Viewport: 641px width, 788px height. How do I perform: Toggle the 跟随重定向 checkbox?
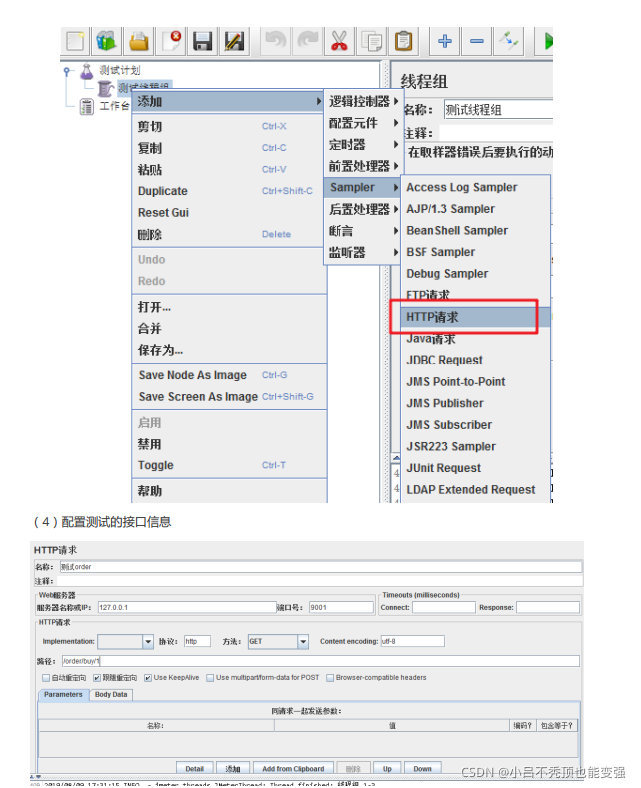[97, 678]
